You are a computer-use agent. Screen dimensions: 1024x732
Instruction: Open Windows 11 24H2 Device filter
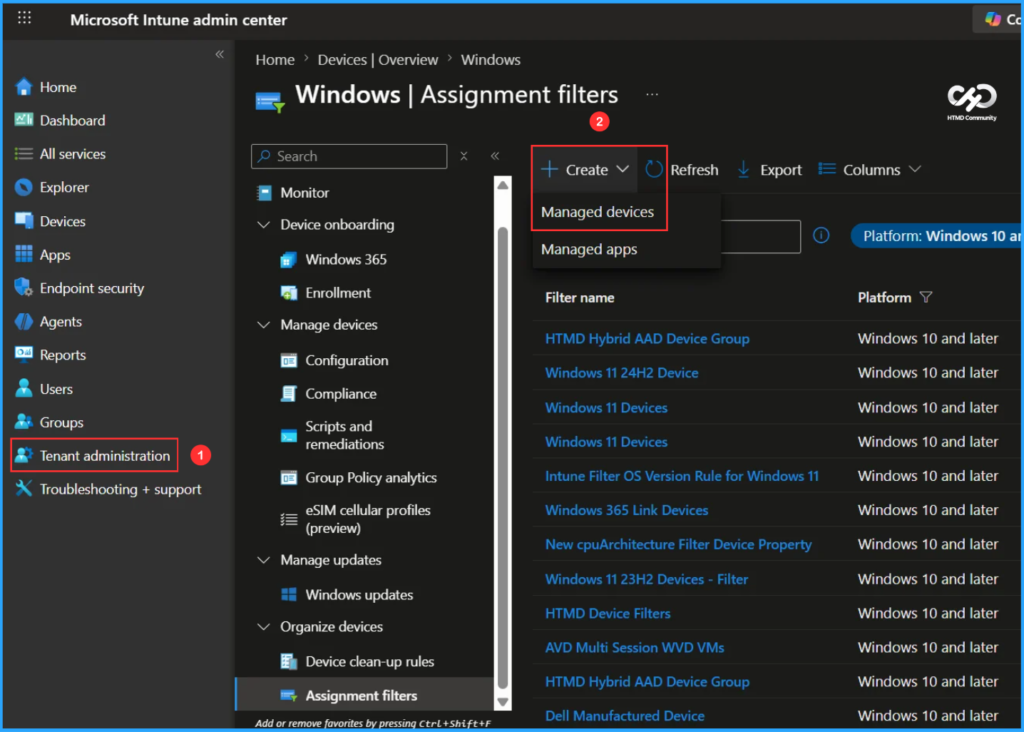622,373
